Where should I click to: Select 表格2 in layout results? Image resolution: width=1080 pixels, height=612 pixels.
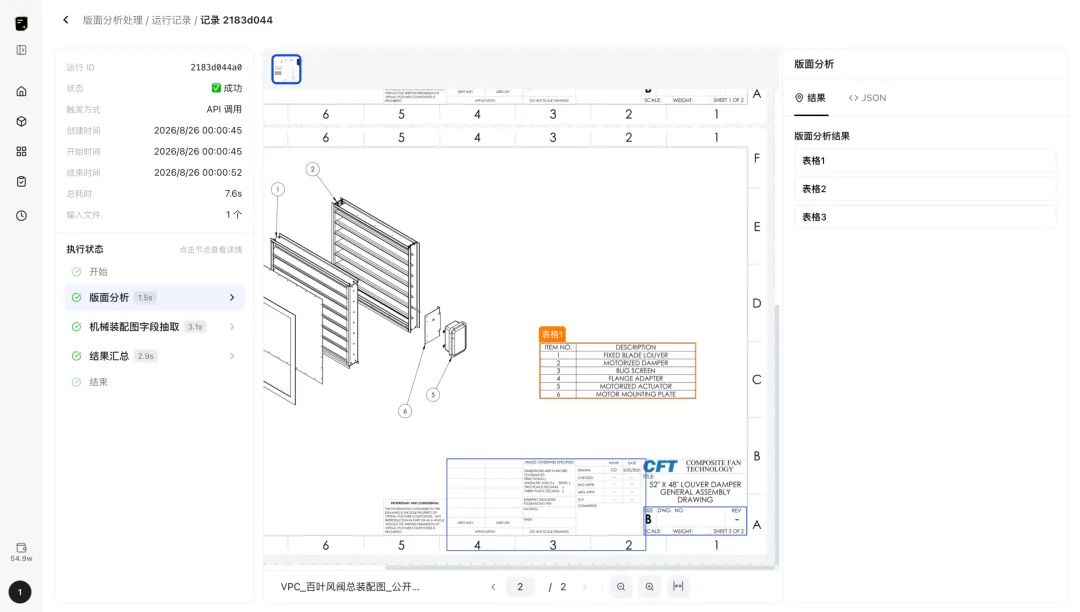tap(925, 189)
